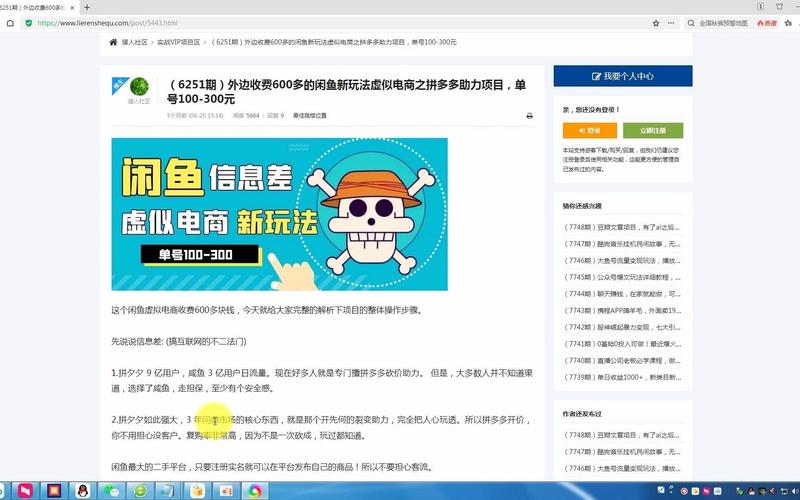800x500 pixels.
Task: Click the address bar URL
Action: 107,23
